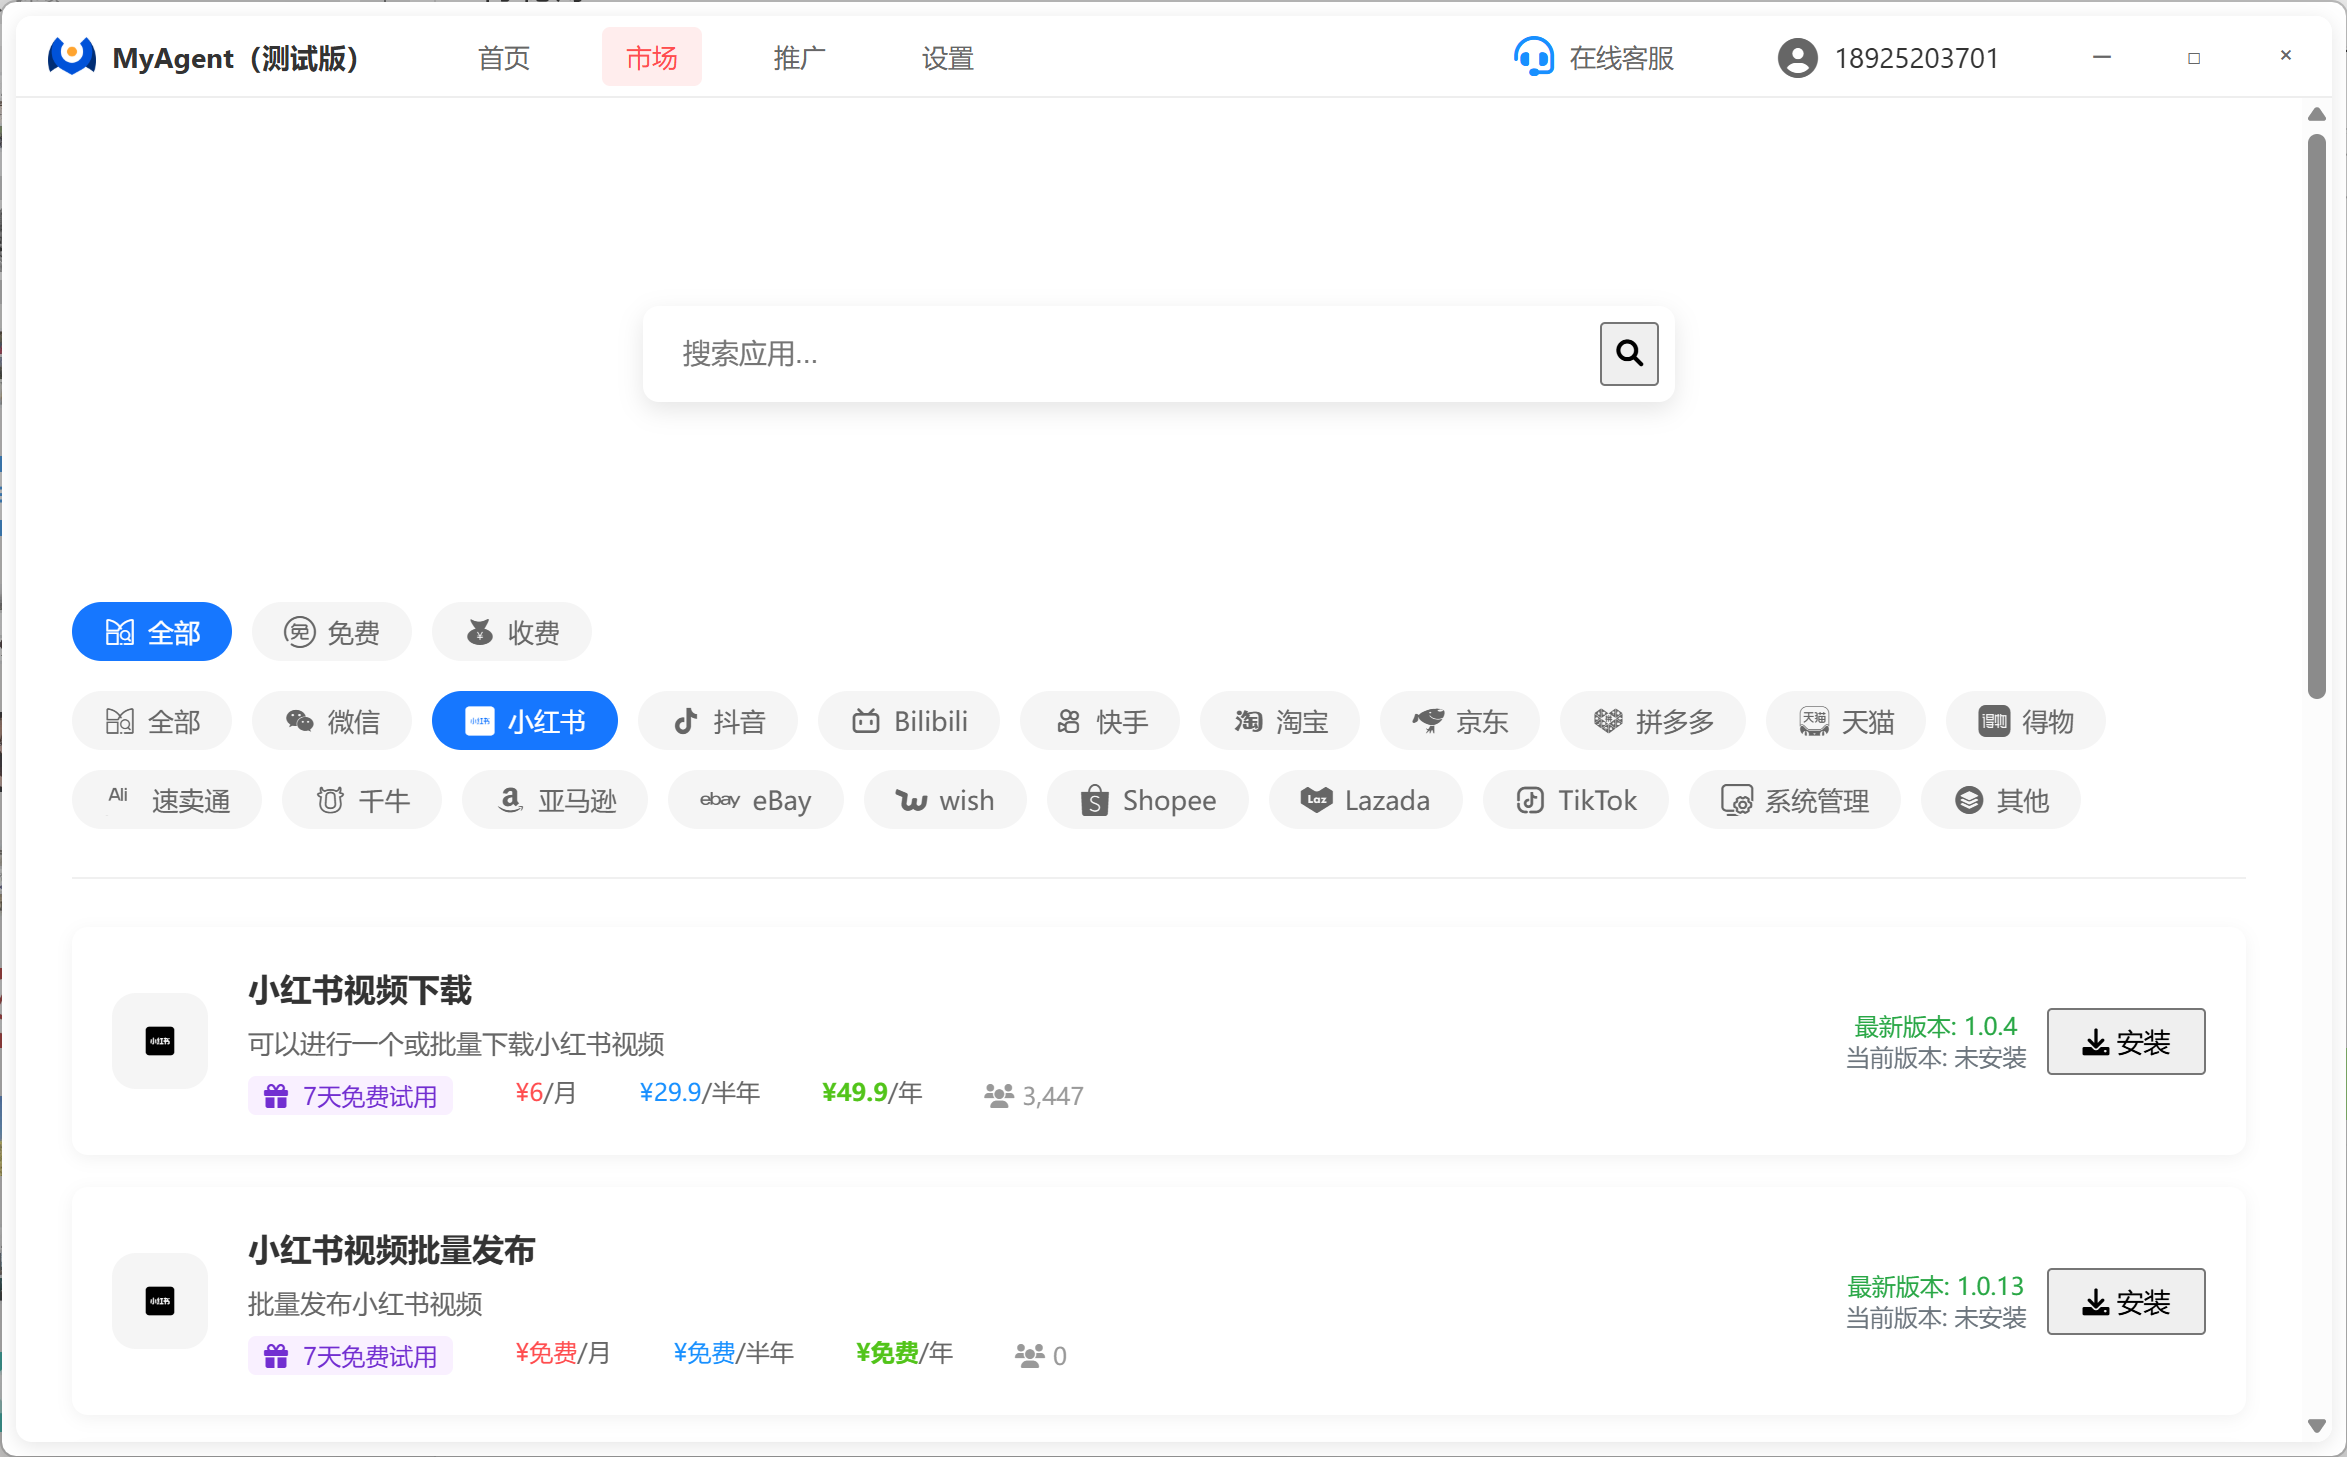
Task: Filter apps by Bilibili platform
Action: coord(908,721)
